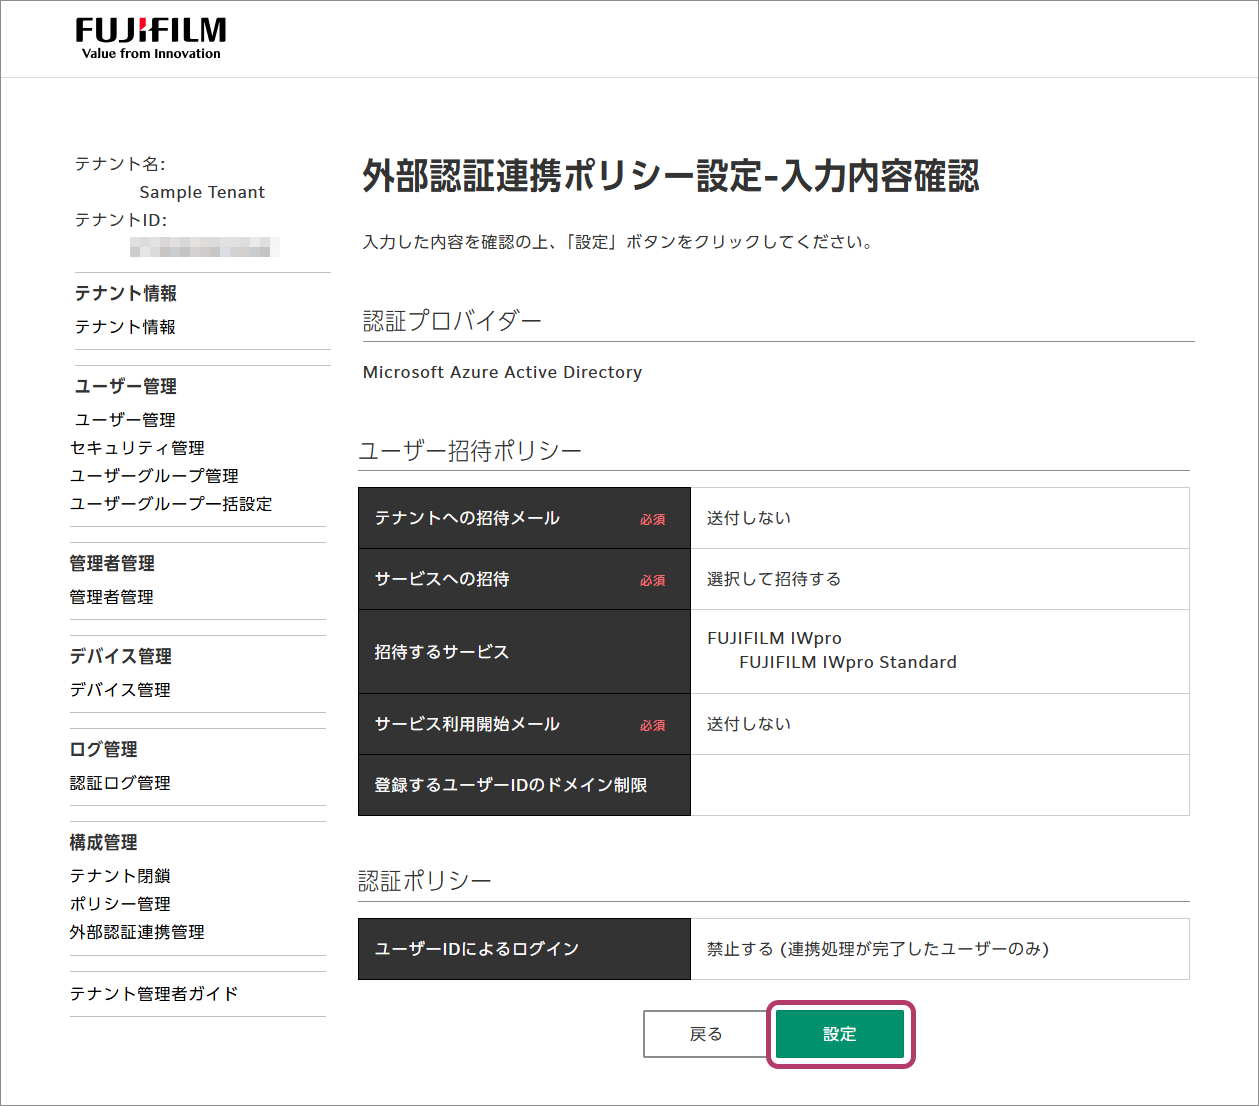
Task: Click the 戻る button
Action: click(706, 1034)
